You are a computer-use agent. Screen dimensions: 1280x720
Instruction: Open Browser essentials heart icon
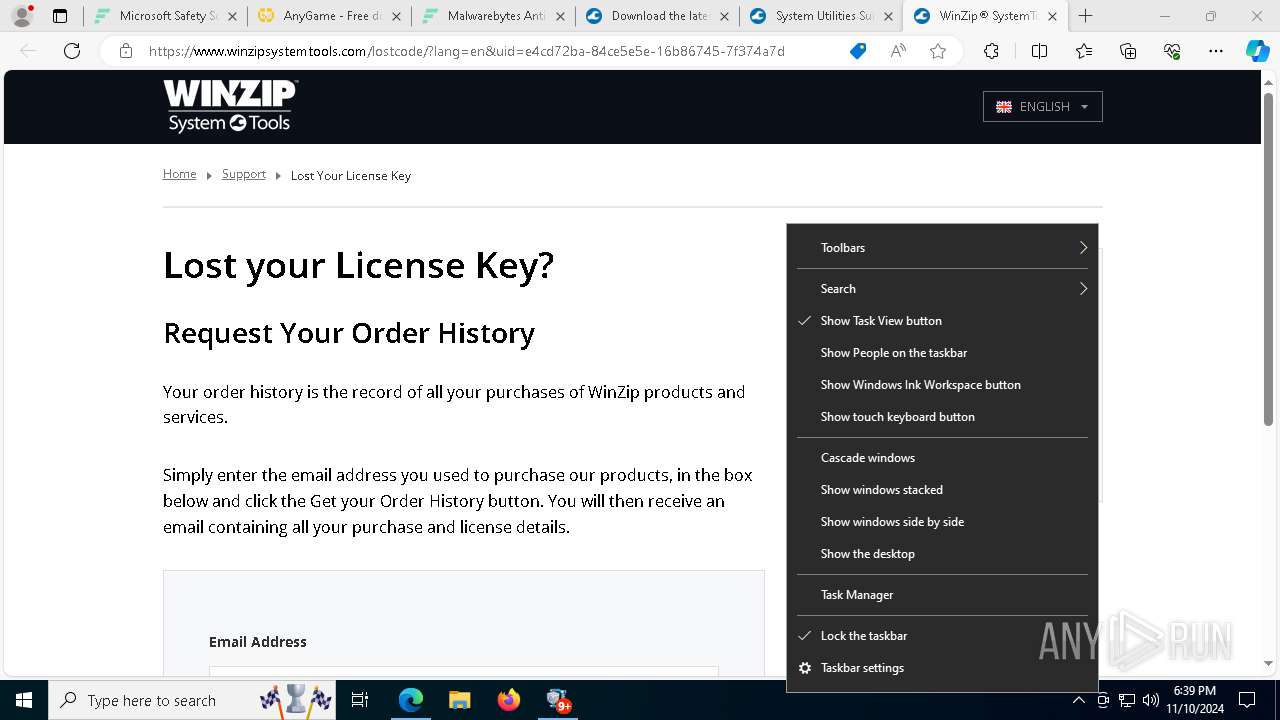1172,51
